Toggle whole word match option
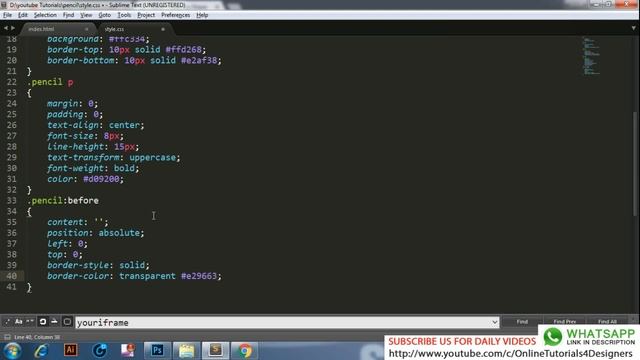Viewport: 640px width, 360px height. (x=29, y=322)
